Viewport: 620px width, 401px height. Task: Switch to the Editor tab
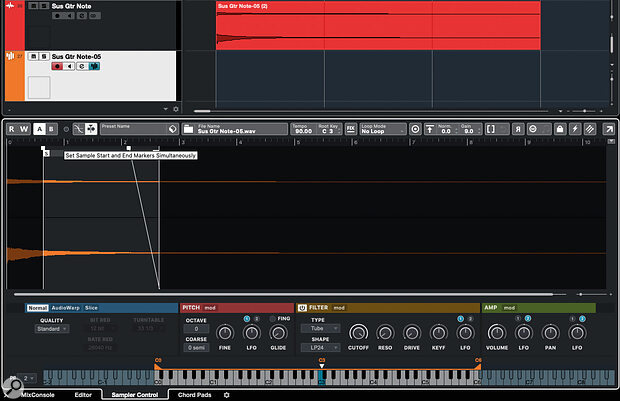[83, 395]
